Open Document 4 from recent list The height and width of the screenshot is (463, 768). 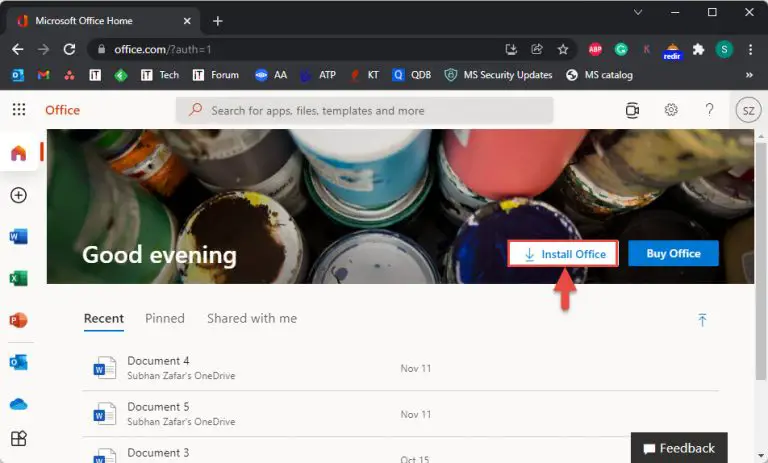(158, 361)
